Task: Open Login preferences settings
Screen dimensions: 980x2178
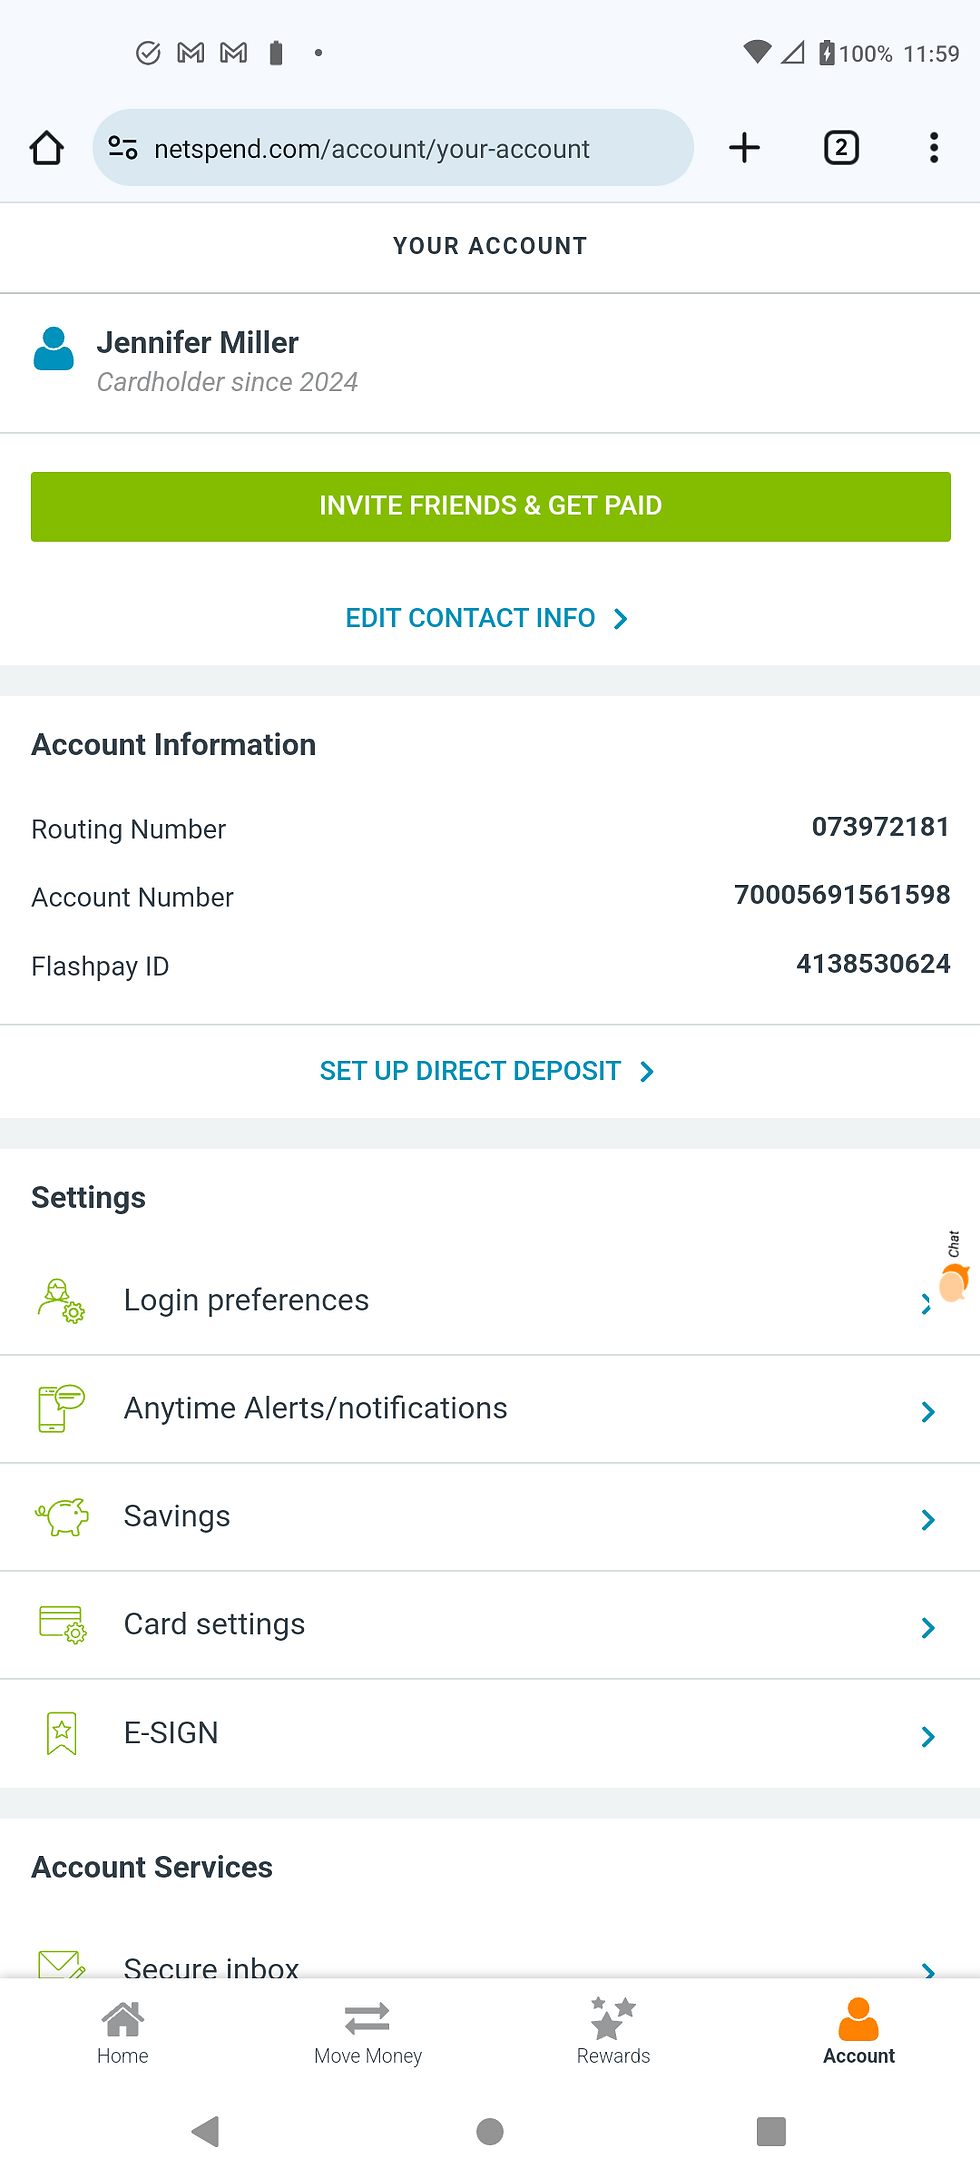Action: 490,1300
